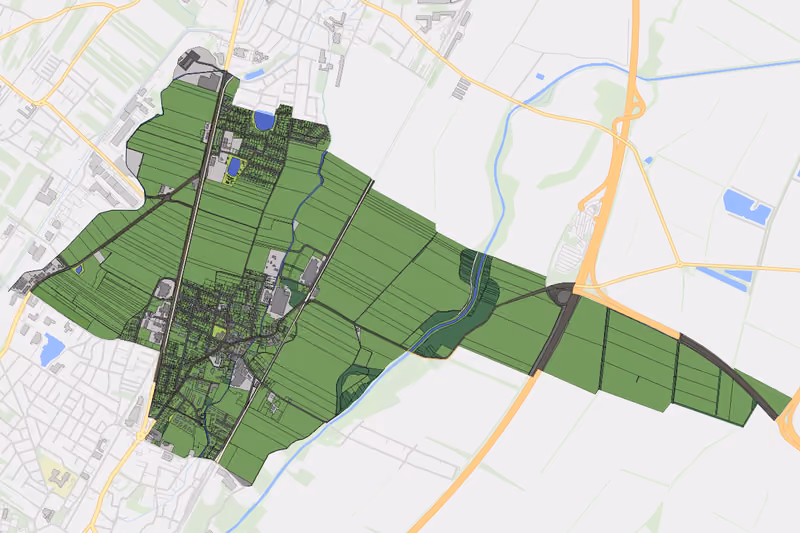Image resolution: width=800 pixels, height=533 pixels.
Task: Click the tiny blue pond in the western green parcels
Action: 78,269
